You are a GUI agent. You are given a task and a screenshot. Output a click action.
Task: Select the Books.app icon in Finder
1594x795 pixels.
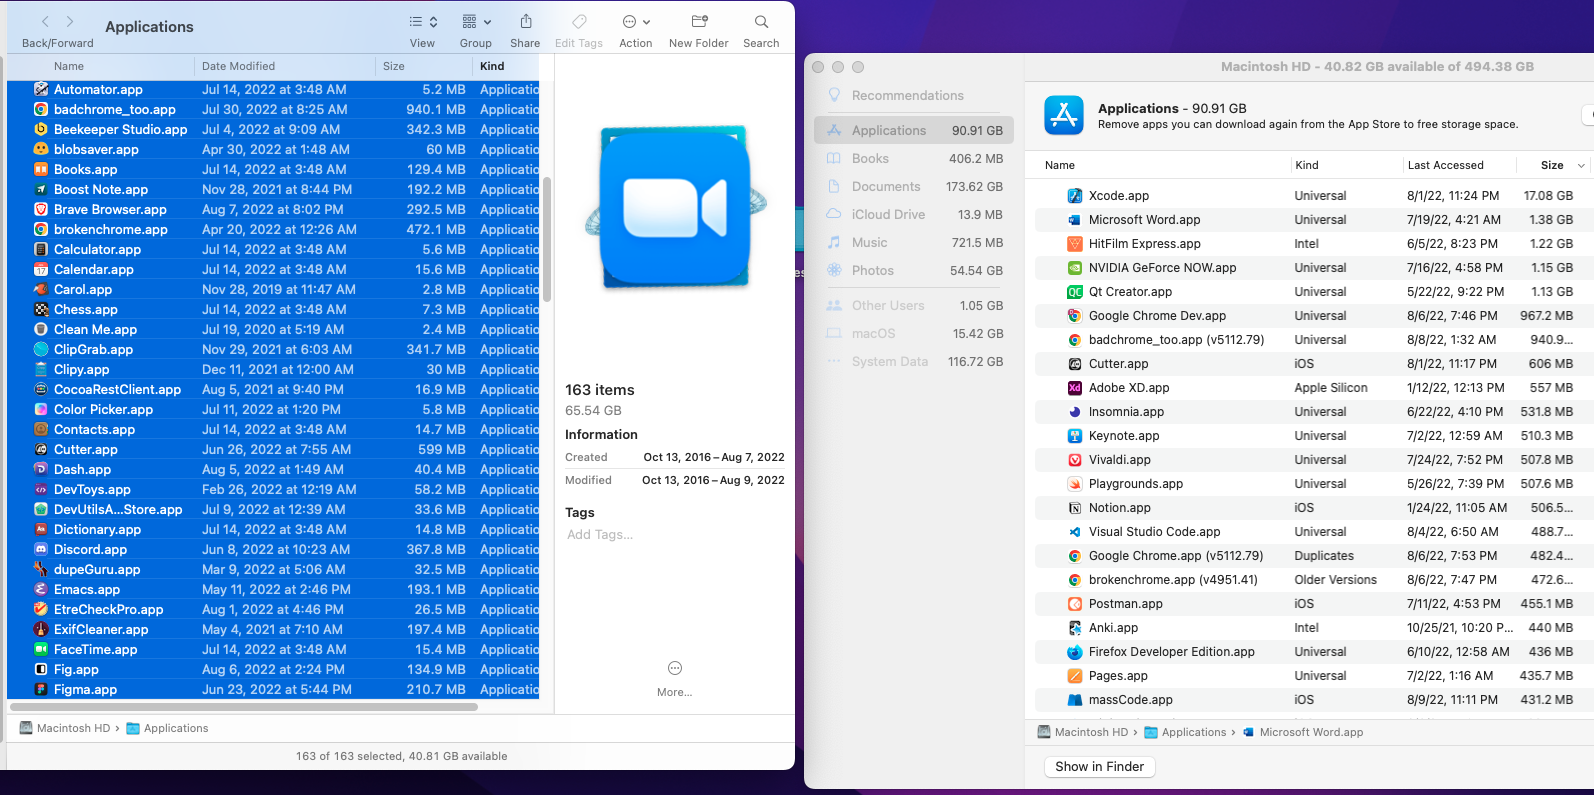coord(41,169)
